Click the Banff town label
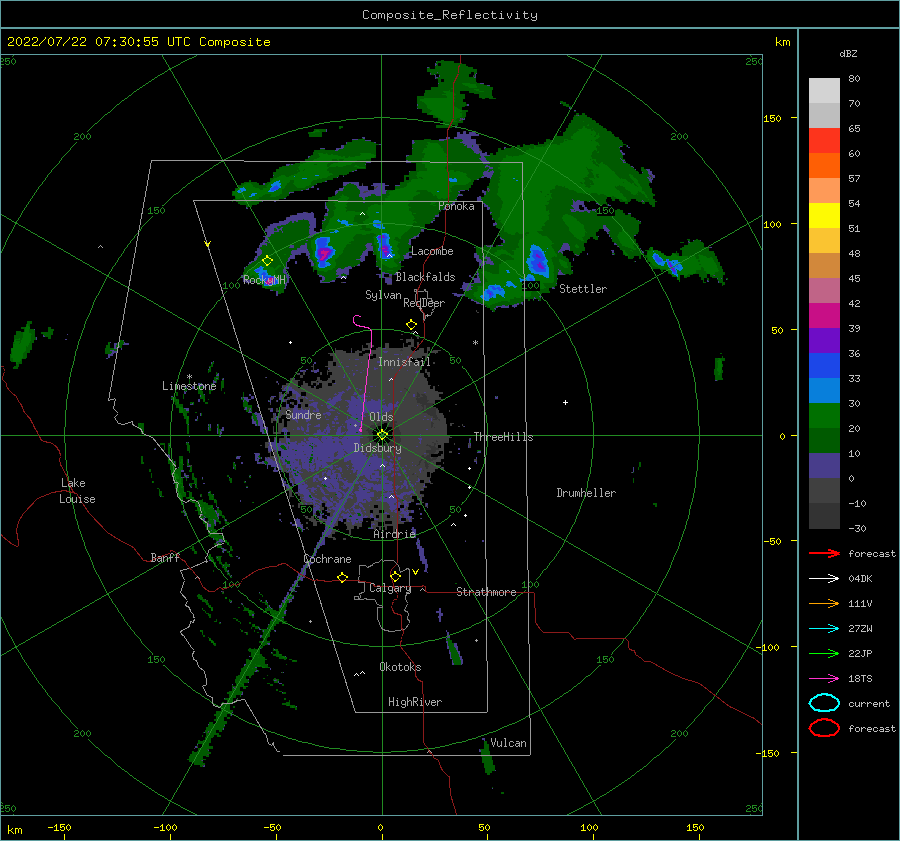Screen dimensions: 900x841 pyautogui.click(x=165, y=557)
